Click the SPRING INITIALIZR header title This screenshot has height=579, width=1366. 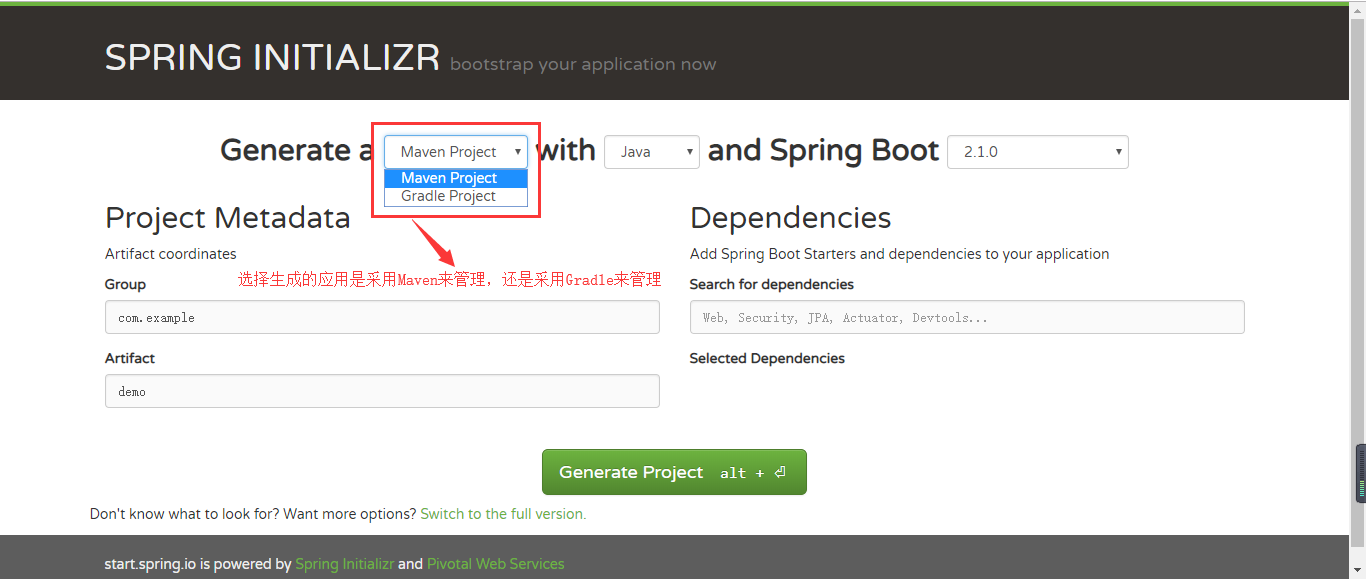coord(272,58)
